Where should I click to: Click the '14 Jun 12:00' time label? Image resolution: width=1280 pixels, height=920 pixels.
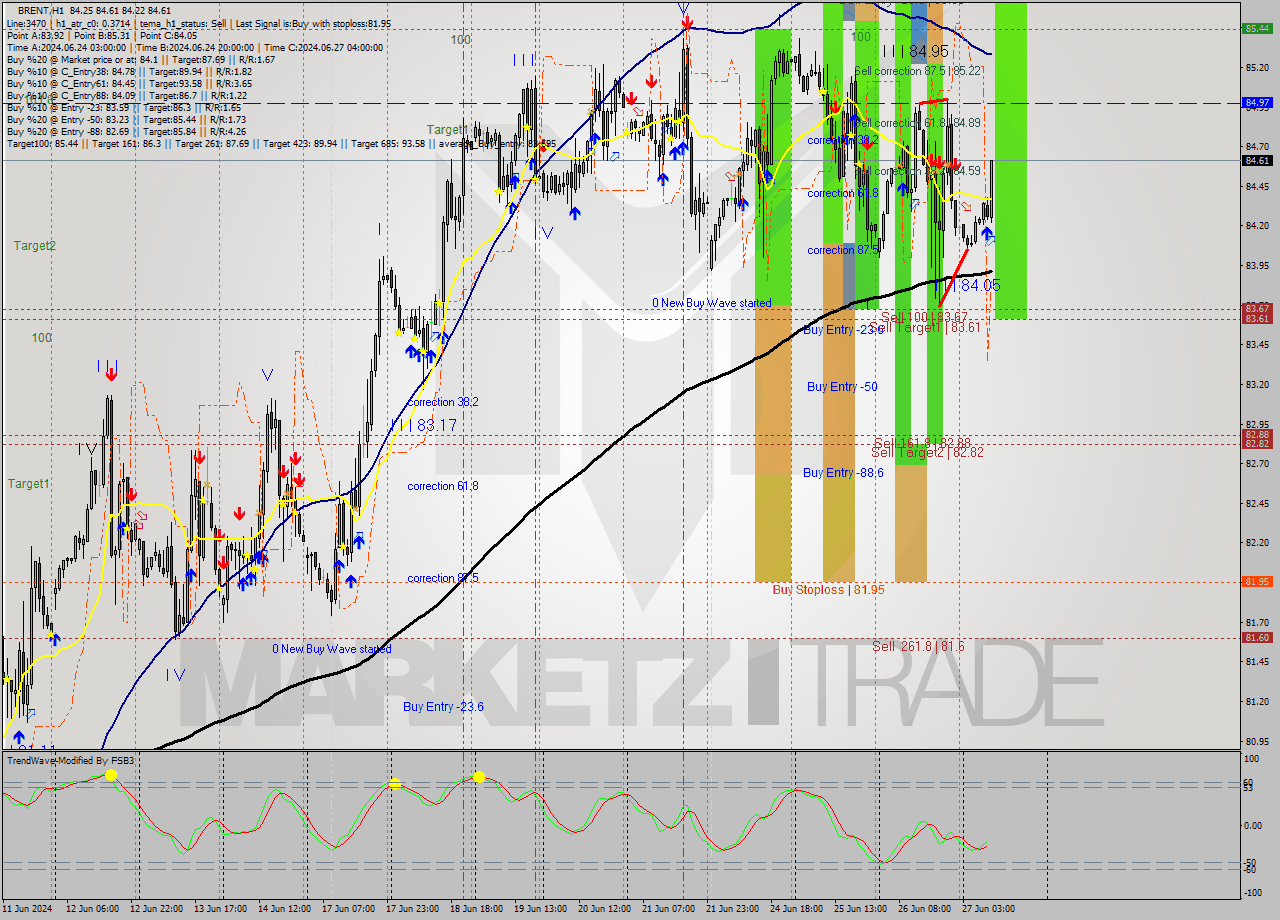(x=284, y=908)
